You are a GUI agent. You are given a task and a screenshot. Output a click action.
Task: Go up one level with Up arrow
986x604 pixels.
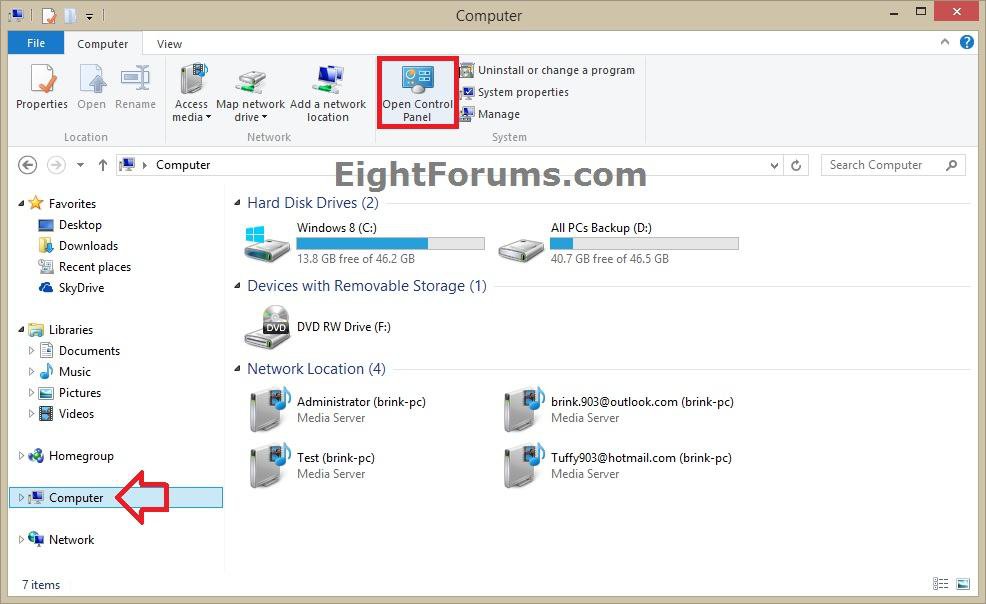[102, 165]
